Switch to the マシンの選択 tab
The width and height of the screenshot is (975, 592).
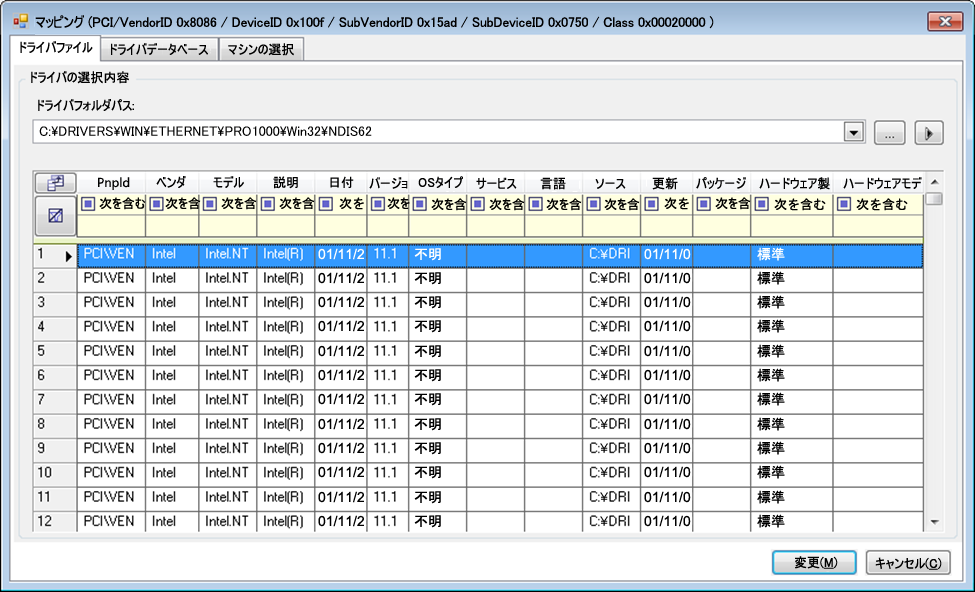pyautogui.click(x=260, y=49)
